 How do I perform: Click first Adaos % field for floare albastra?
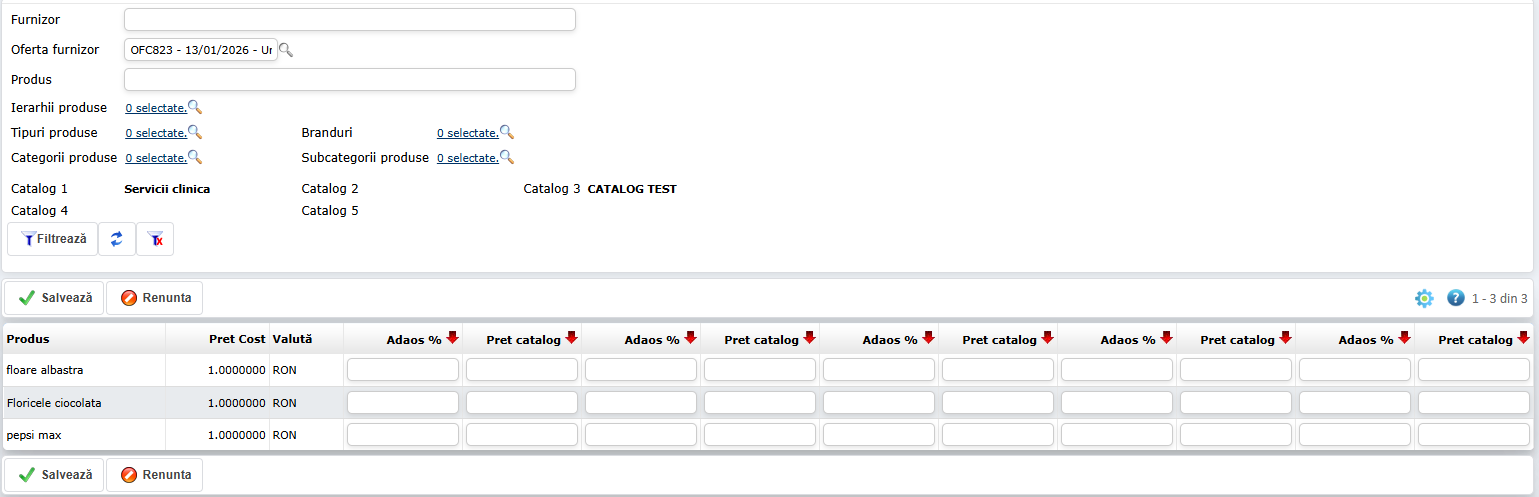coord(403,370)
